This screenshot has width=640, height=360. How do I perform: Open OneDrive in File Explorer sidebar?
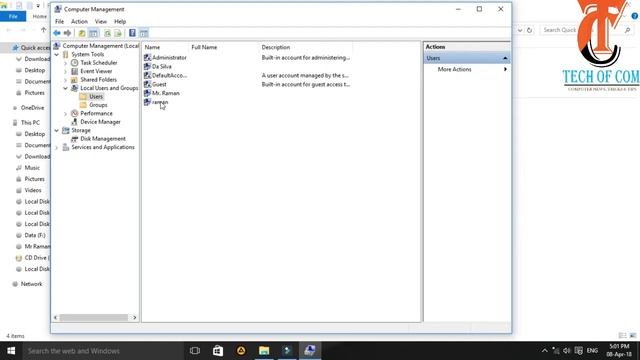[32, 108]
